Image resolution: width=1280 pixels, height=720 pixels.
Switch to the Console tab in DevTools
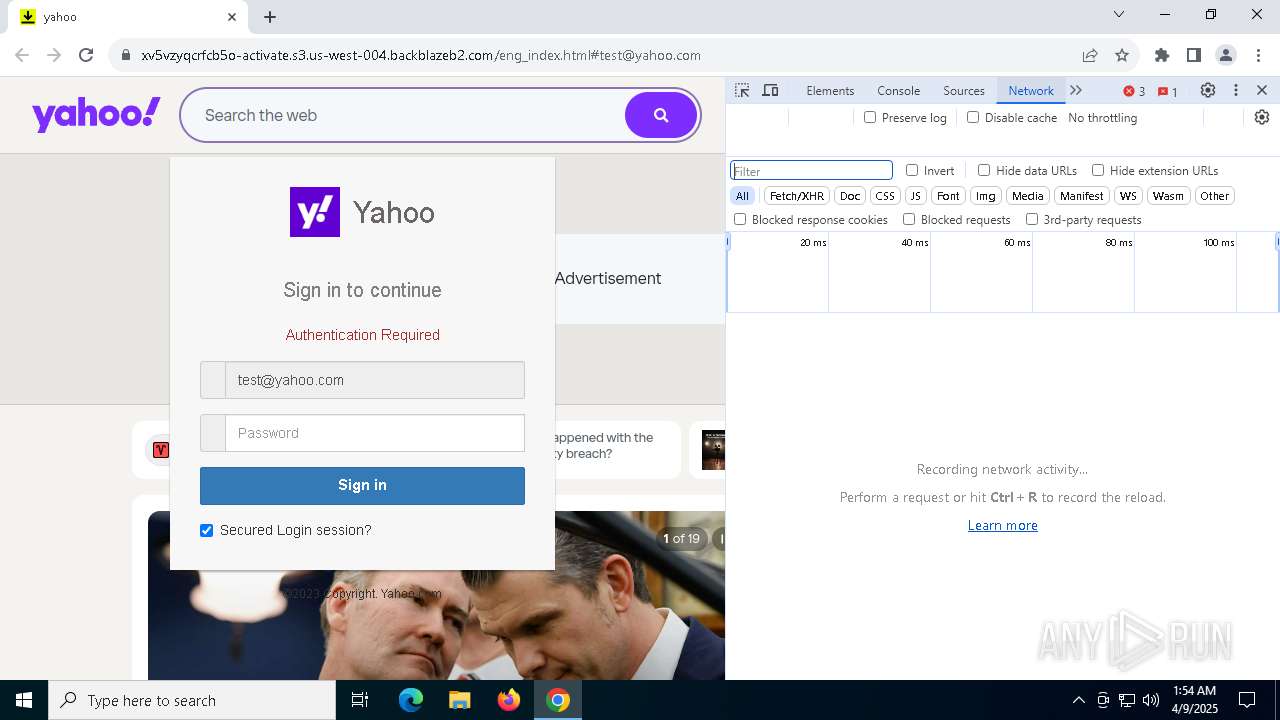[898, 90]
